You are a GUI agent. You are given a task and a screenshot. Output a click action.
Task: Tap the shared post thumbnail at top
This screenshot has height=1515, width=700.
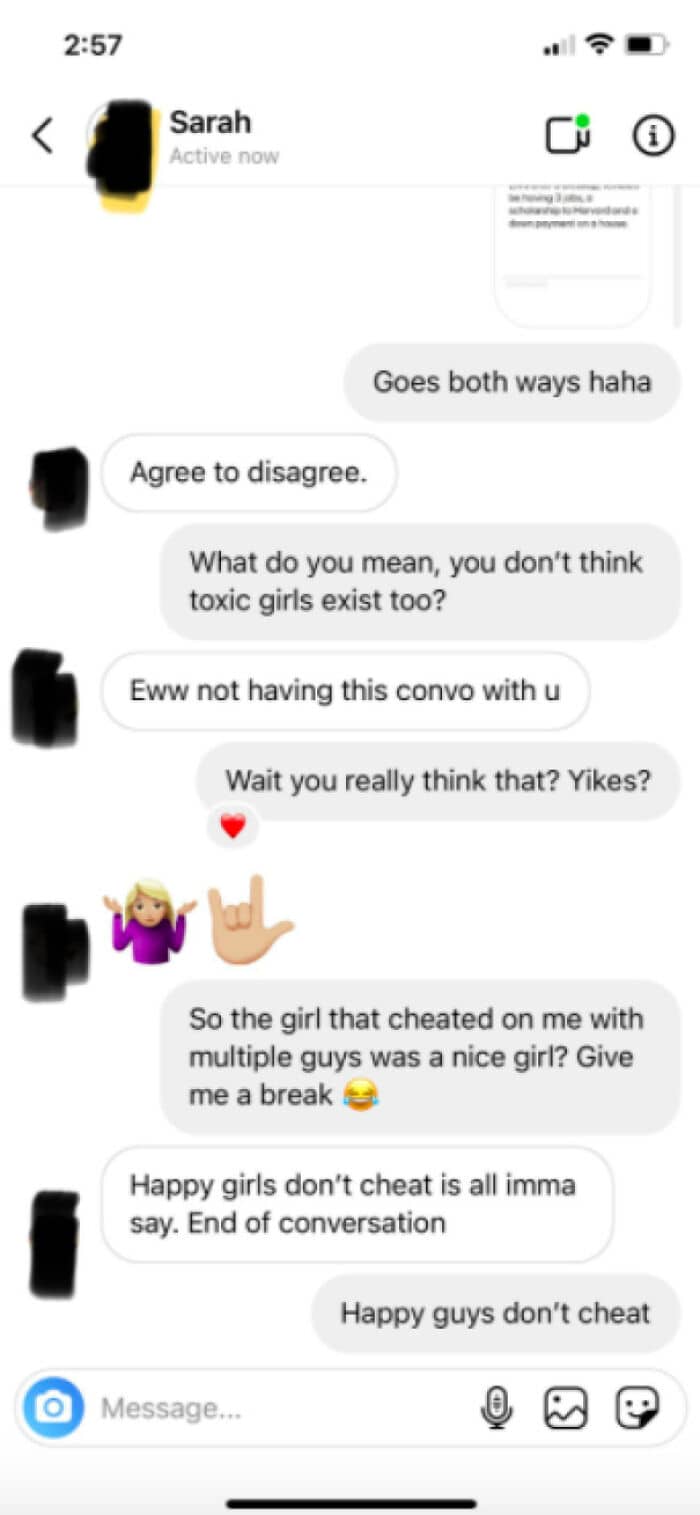click(573, 255)
